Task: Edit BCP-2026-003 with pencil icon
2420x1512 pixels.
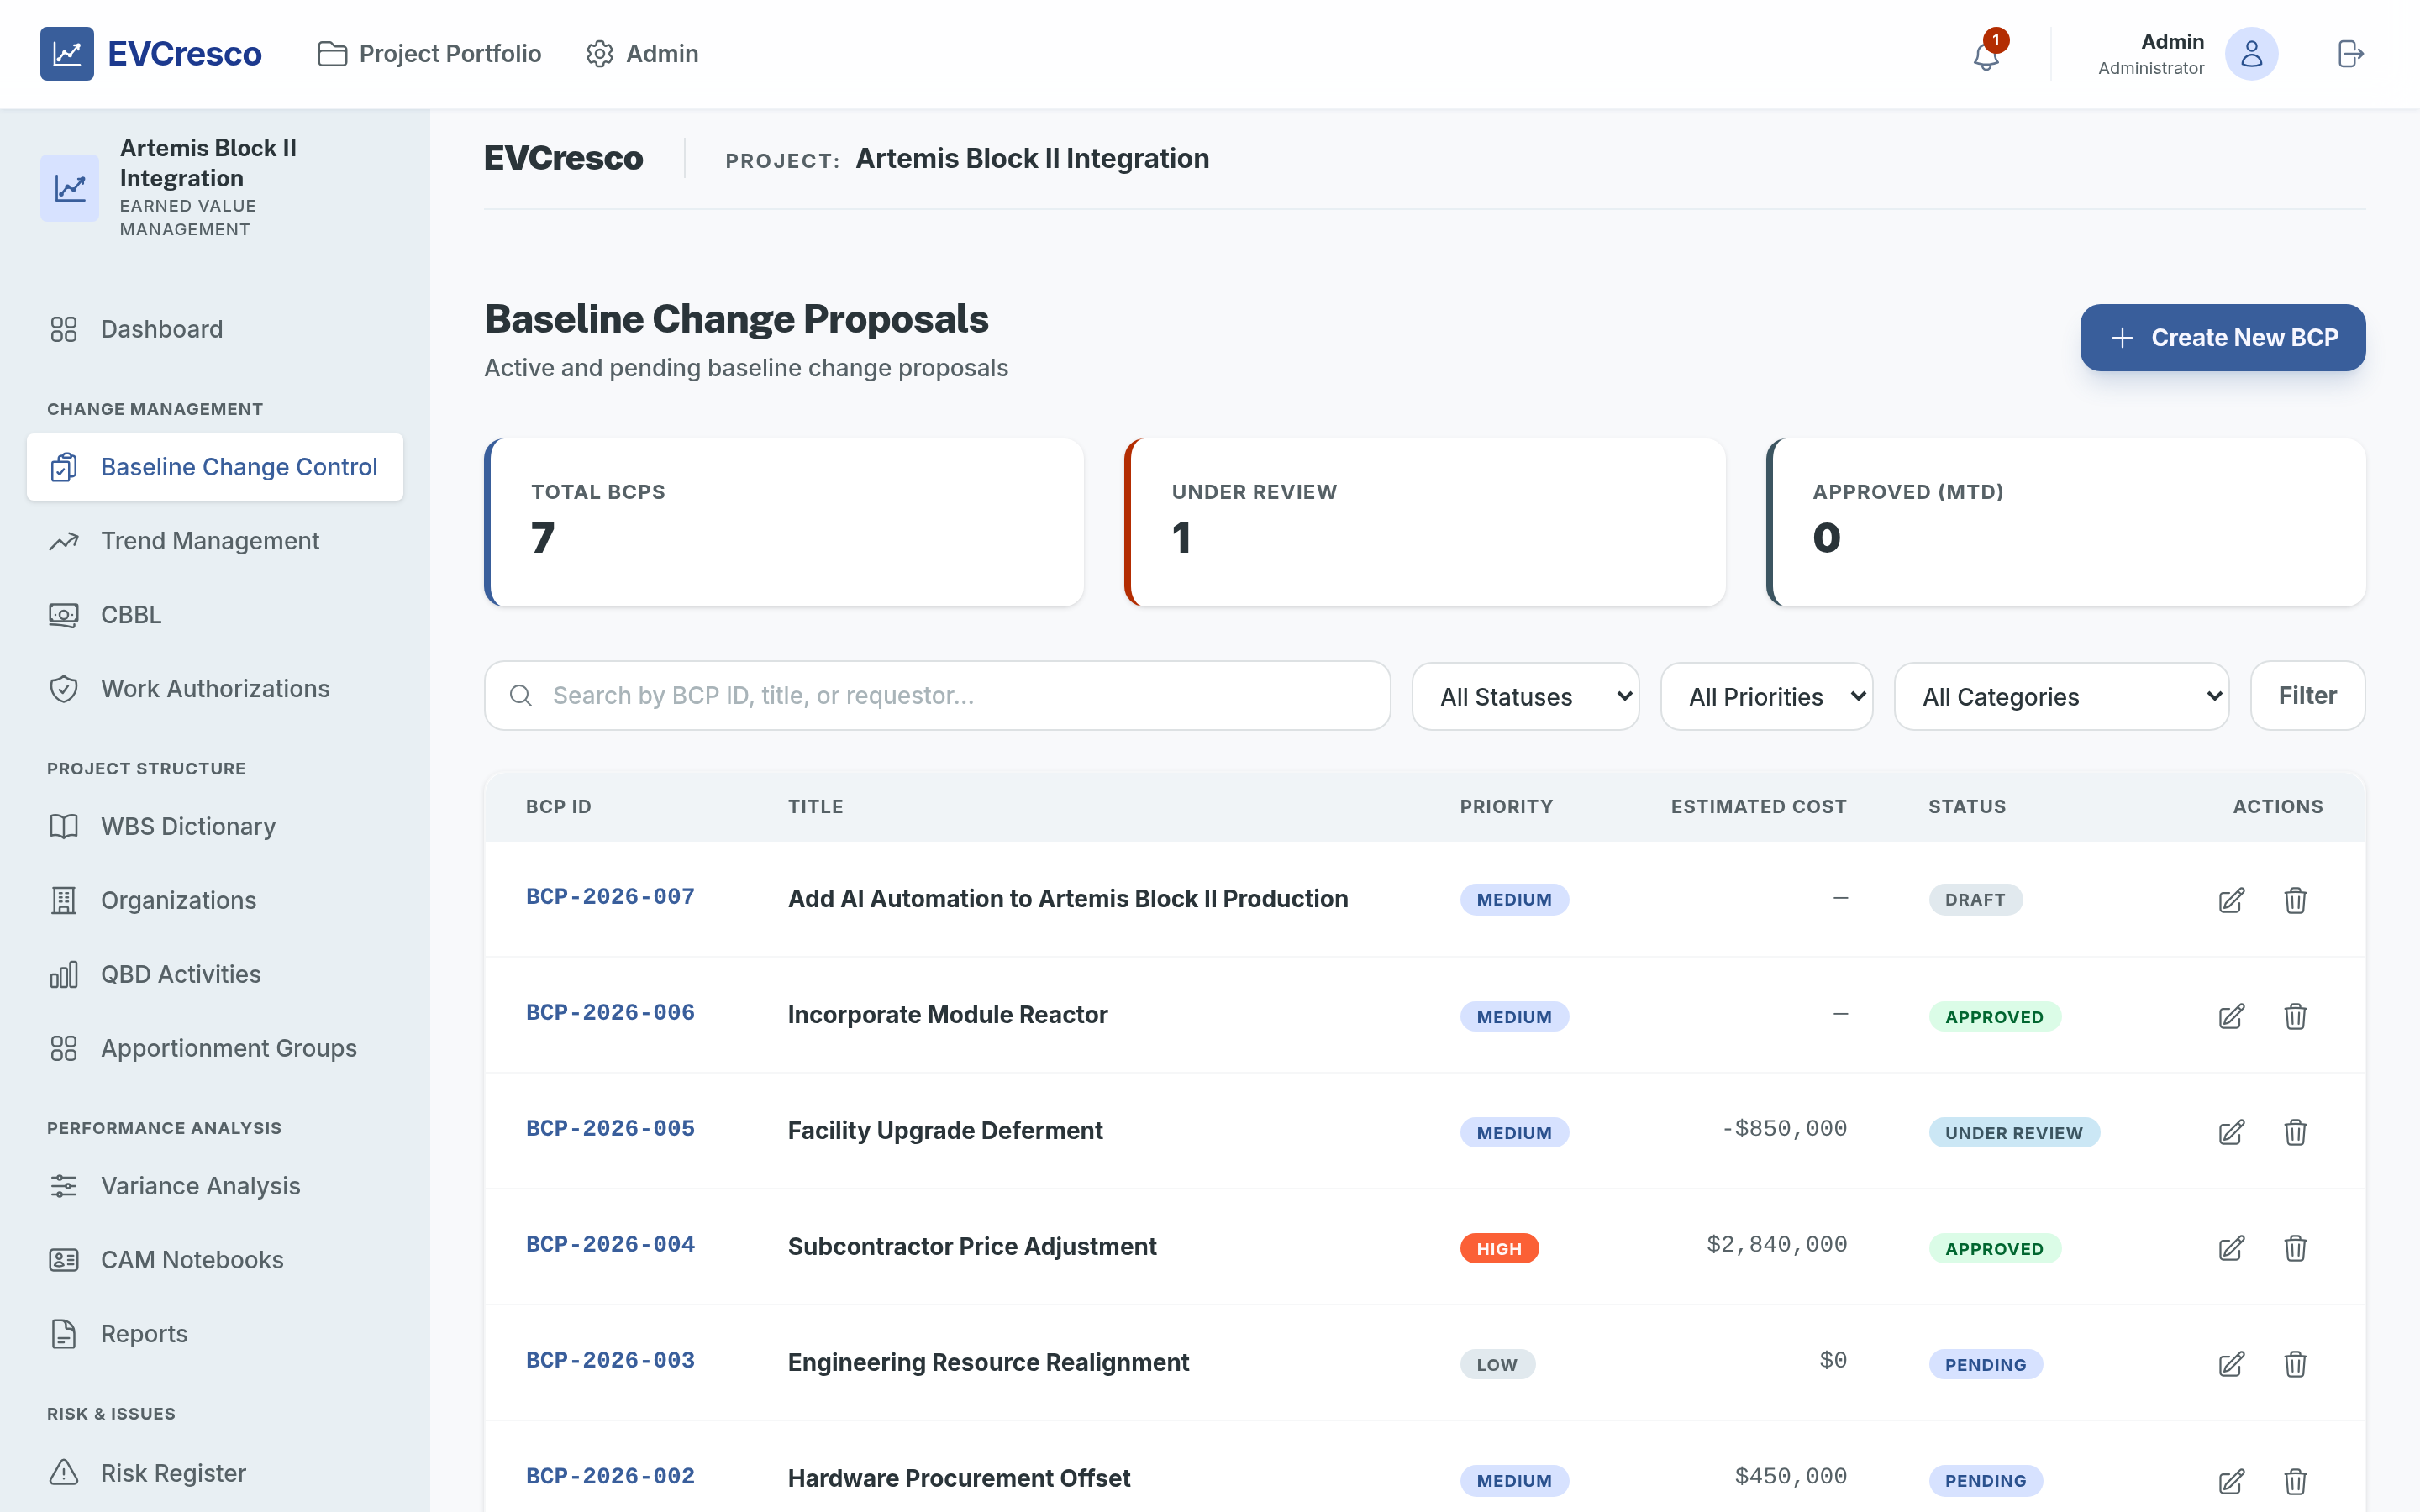Action: pyautogui.click(x=2231, y=1364)
